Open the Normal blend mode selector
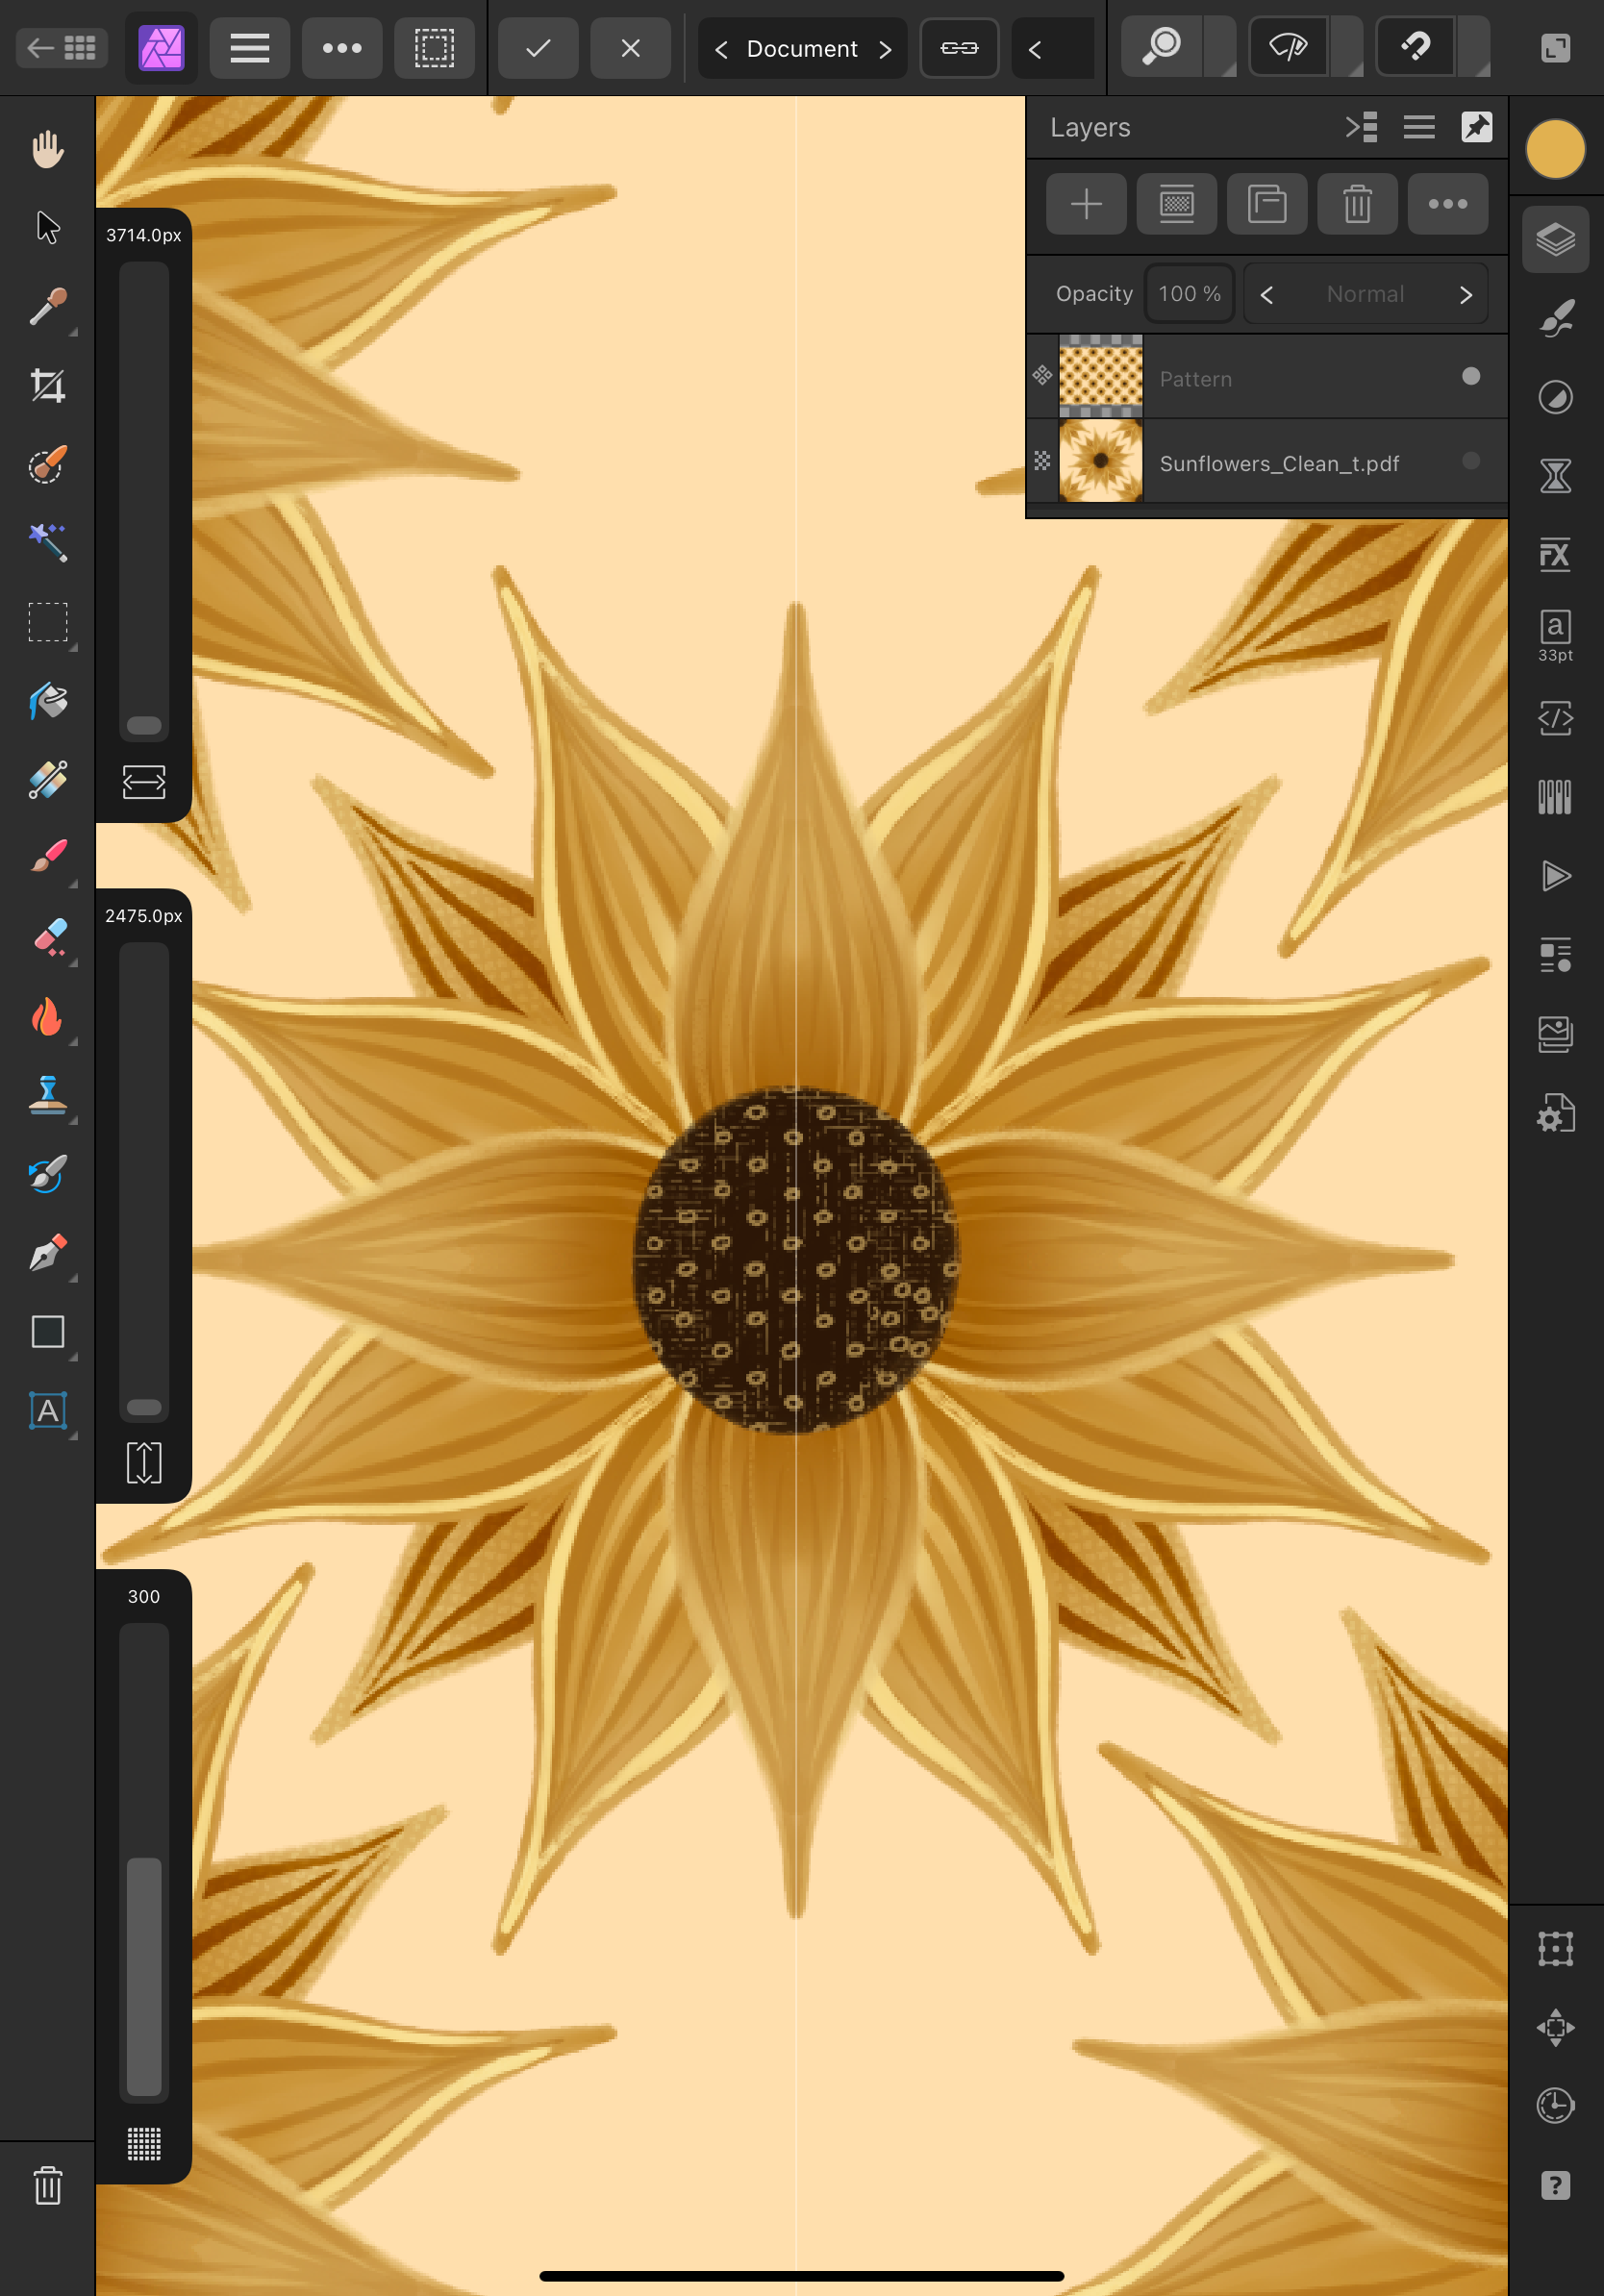This screenshot has width=1604, height=2296. tap(1365, 294)
